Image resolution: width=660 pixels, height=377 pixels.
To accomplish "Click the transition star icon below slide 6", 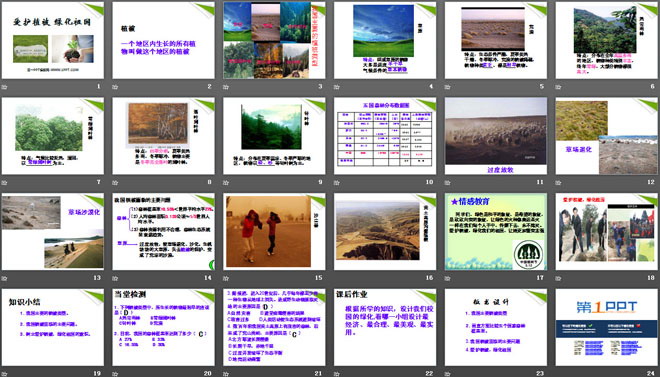I will point(559,87).
